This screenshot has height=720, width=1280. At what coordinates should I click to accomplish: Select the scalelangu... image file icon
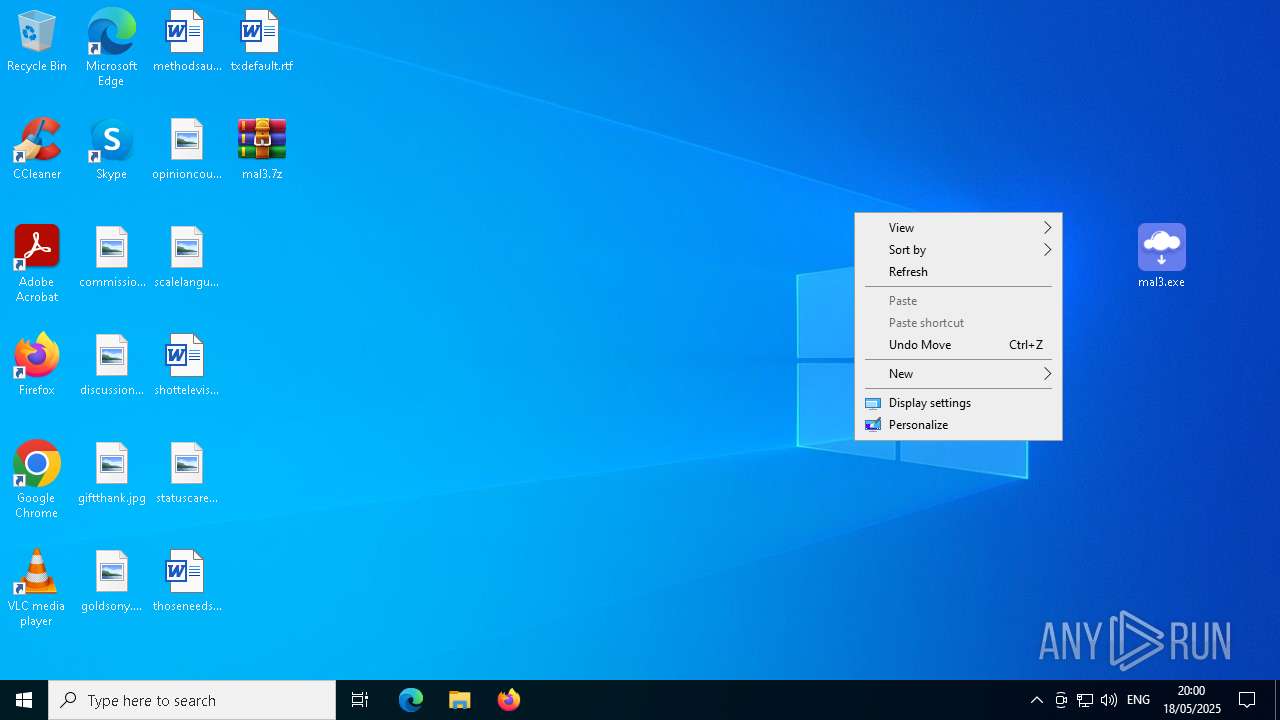coord(186,258)
